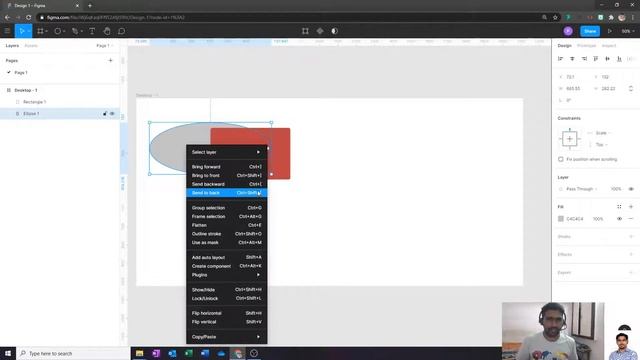Viewport: 640px width, 360px height.
Task: Click the fill opacity 100% field
Action: click(598, 219)
